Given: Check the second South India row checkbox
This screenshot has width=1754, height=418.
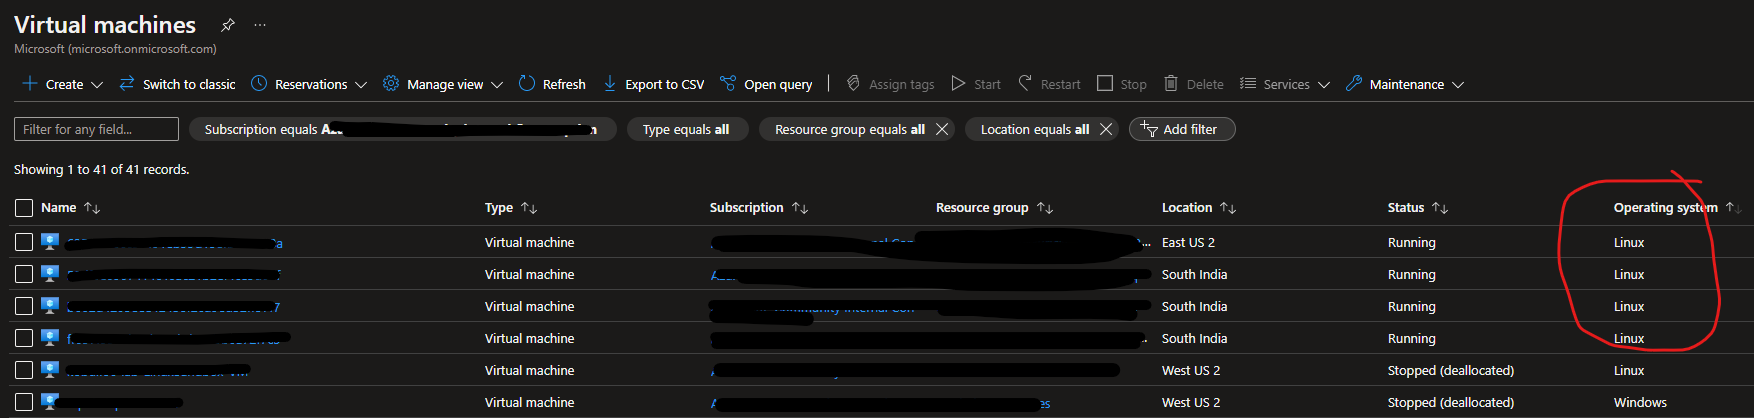Looking at the screenshot, I should [x=24, y=306].
